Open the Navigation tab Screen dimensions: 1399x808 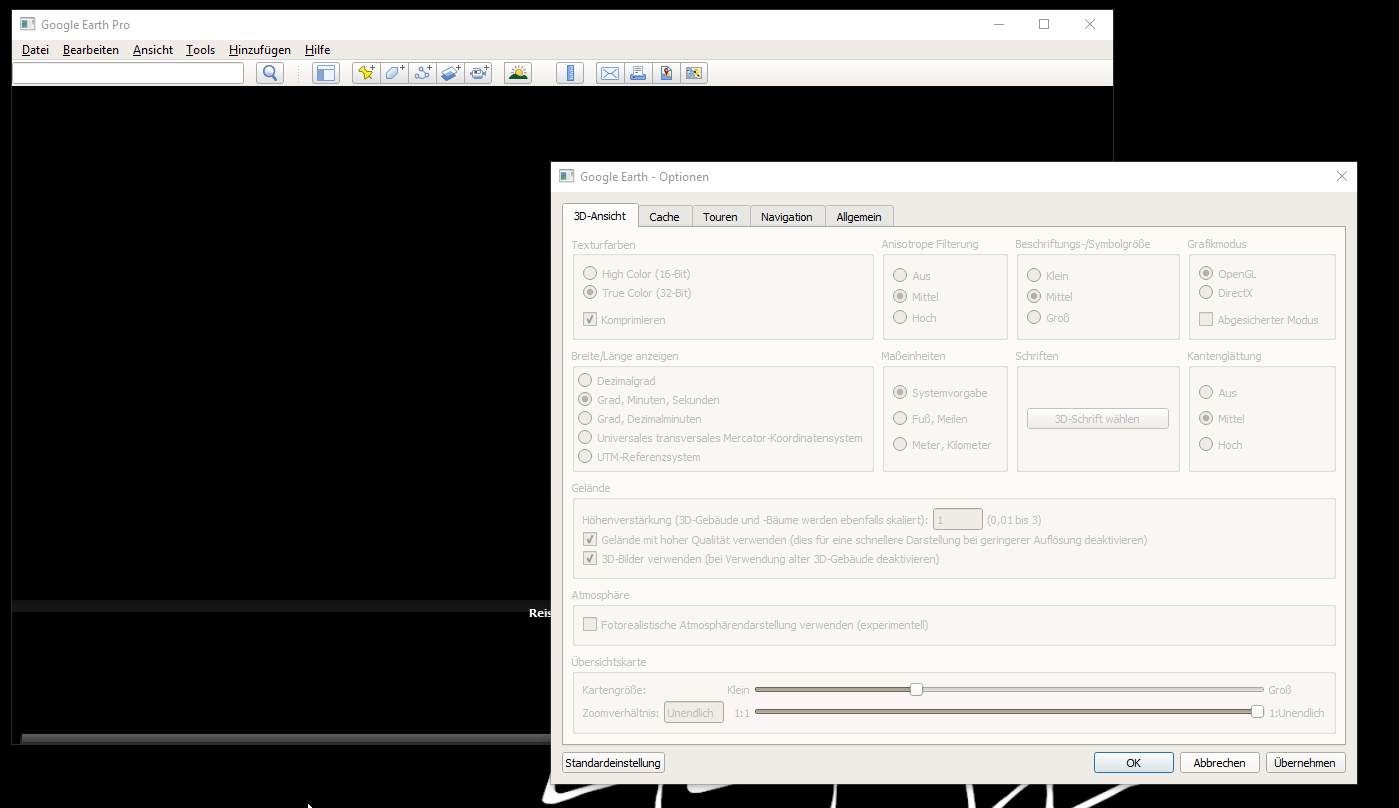coord(787,217)
